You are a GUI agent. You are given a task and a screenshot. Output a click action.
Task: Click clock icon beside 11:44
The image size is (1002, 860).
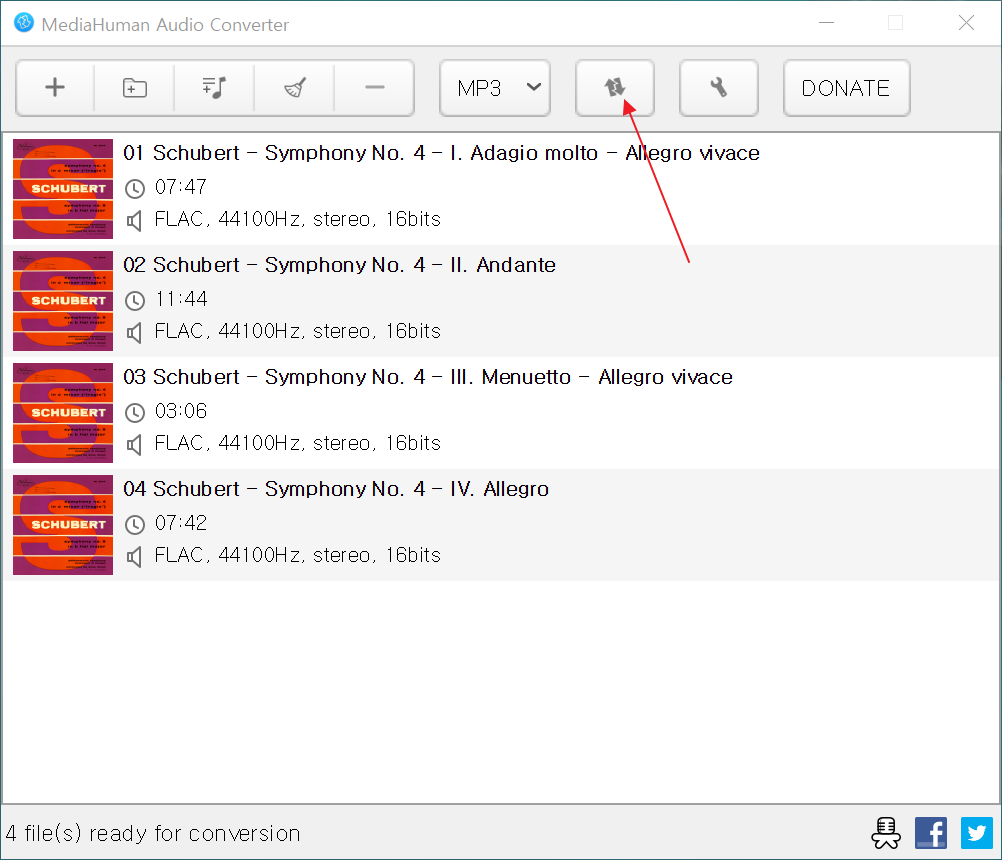[134, 301]
